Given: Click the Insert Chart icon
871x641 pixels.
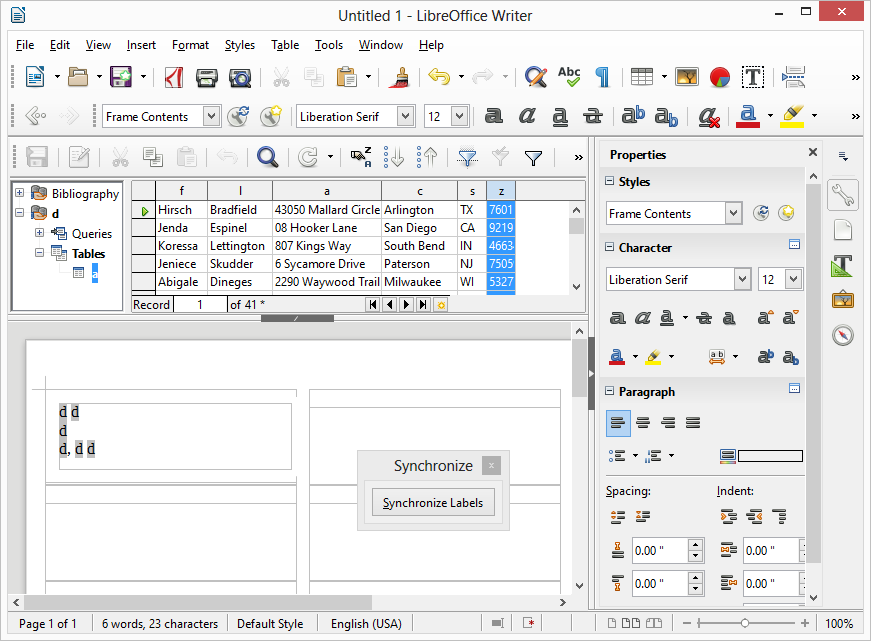Looking at the screenshot, I should click(x=720, y=77).
